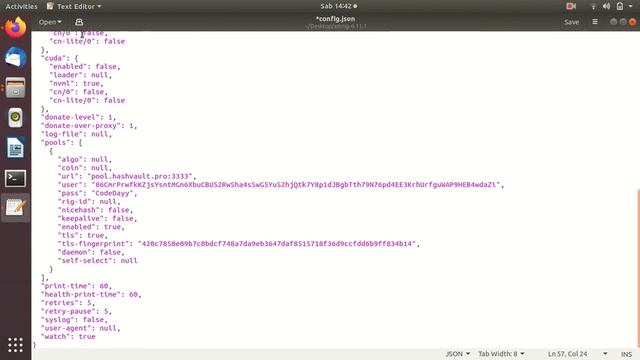This screenshot has height=360, width=640.
Task: Click the "retry-pause": 5 line
Action: [76, 311]
